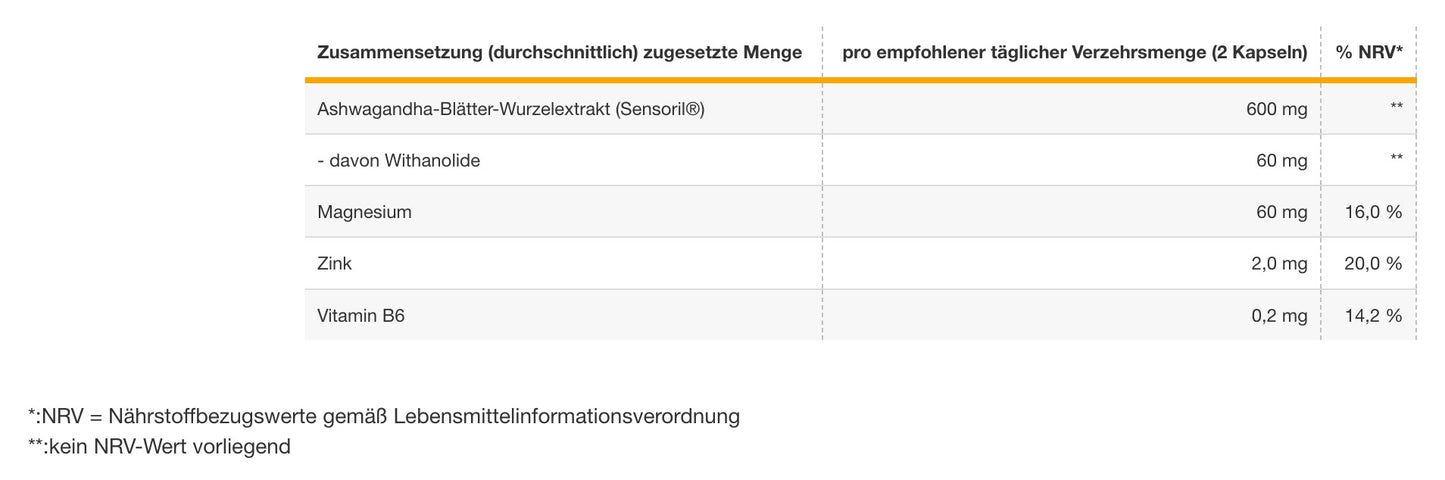
Task: Click the NRV = Nährstoffbezugswerte footnote
Action: pyautogui.click(x=384, y=416)
